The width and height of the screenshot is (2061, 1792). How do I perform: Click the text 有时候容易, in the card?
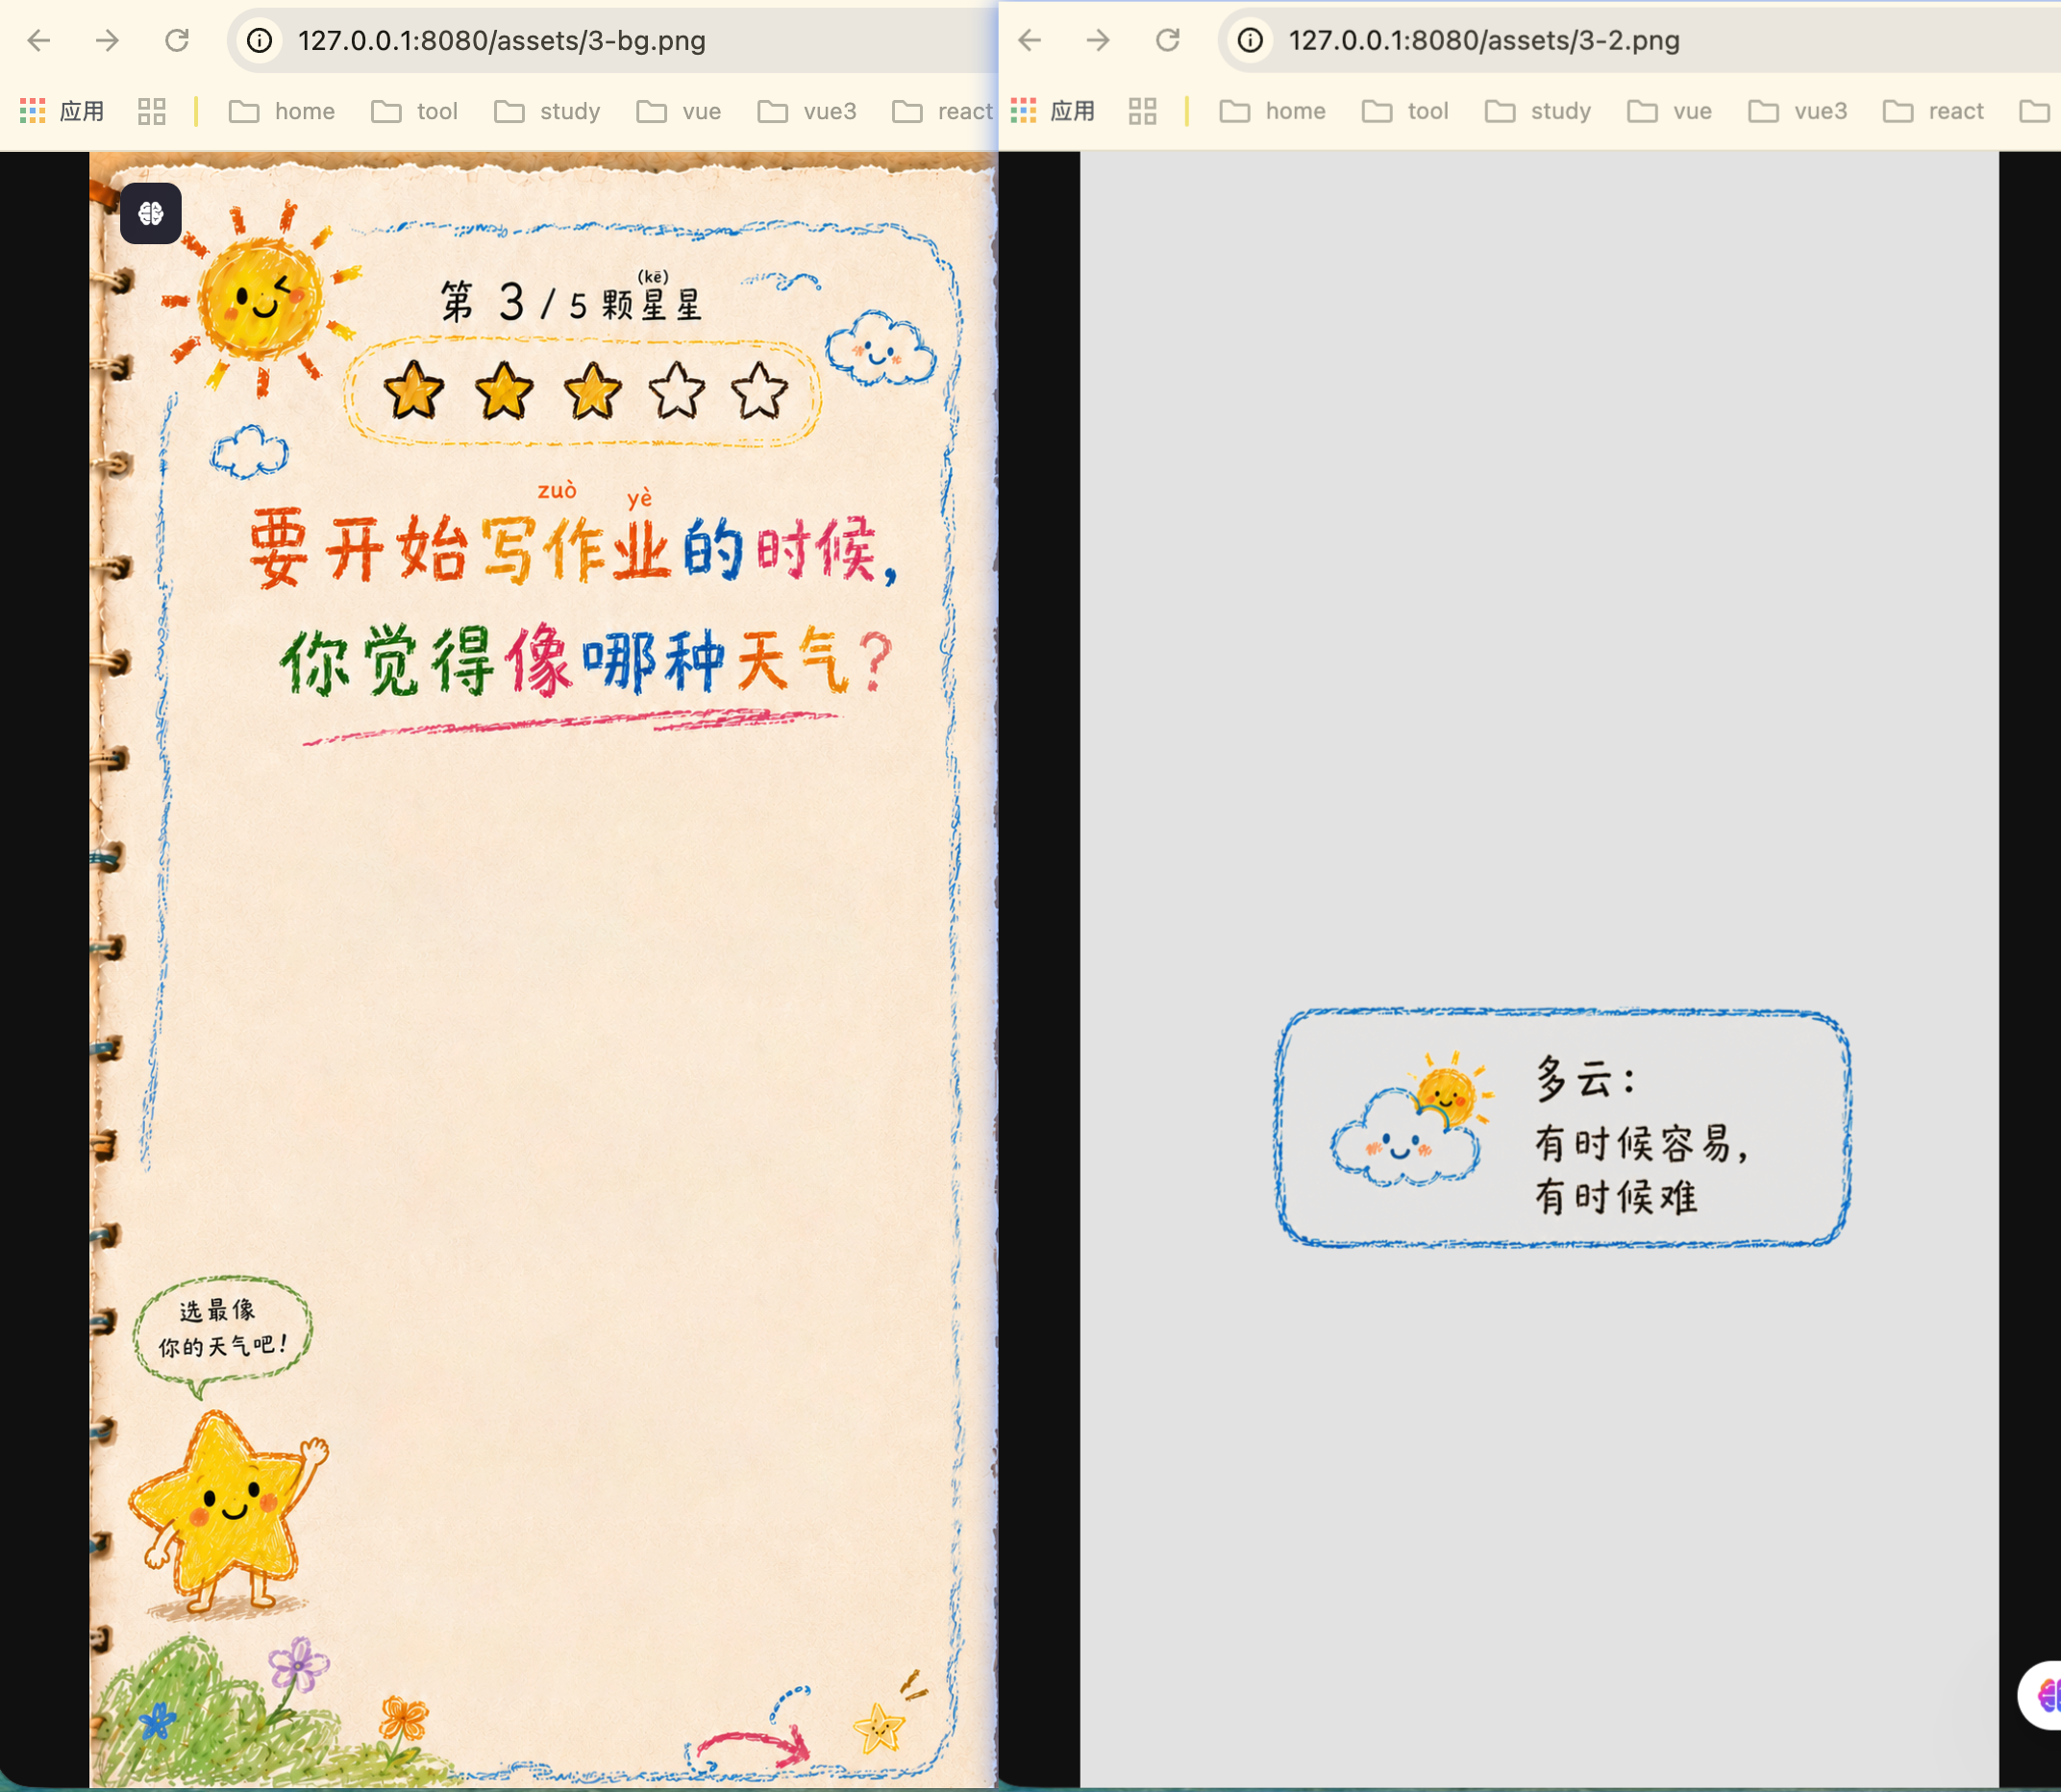coord(1642,1144)
